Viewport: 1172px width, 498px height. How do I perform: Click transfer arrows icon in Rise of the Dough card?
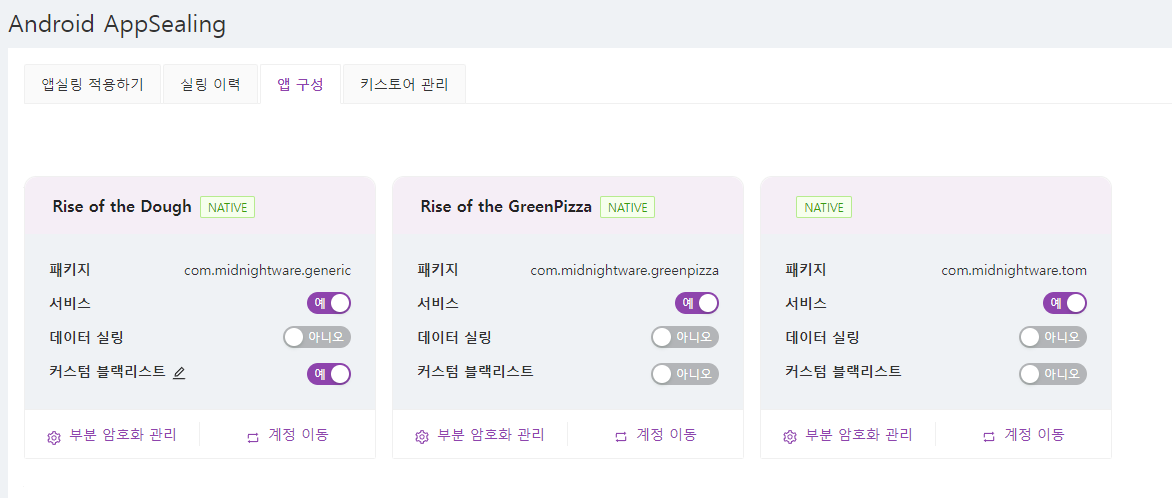pos(253,436)
